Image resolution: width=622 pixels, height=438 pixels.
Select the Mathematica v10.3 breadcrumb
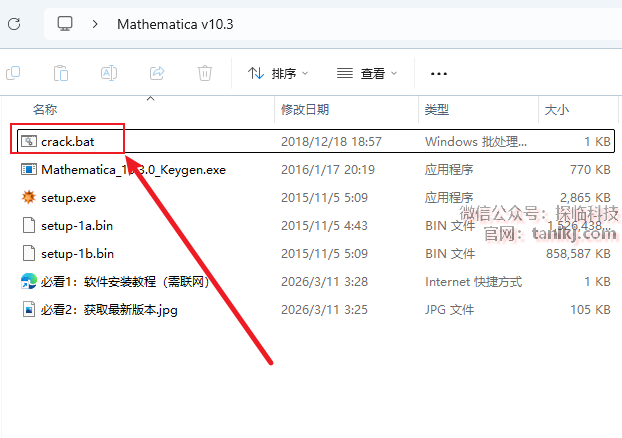[175, 24]
